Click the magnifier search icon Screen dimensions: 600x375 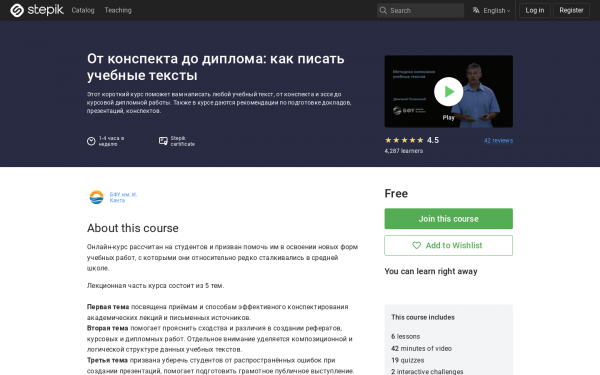(383, 10)
